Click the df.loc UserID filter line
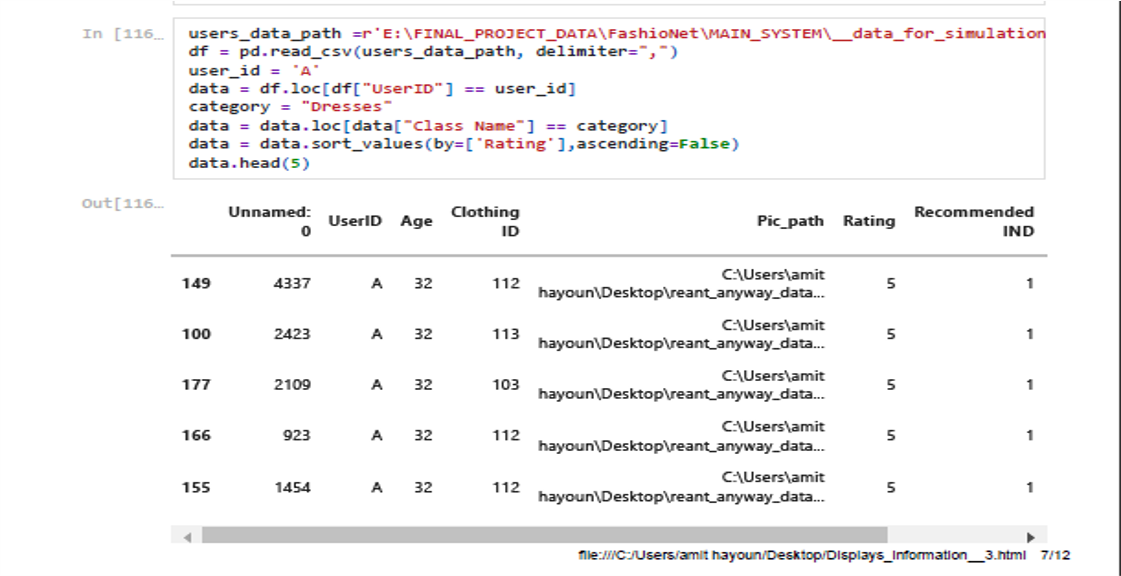Screen dimensions: 1121x576 tap(382, 89)
